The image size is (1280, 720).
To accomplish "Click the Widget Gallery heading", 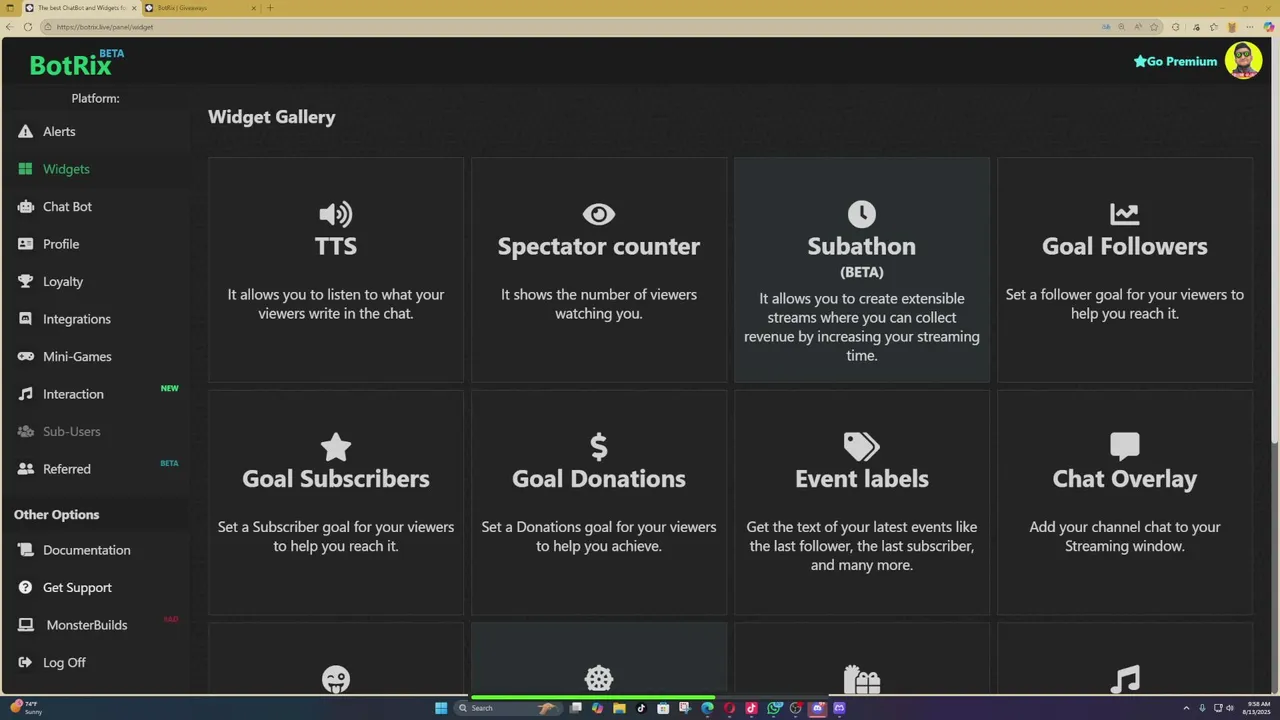I will click(x=271, y=117).
